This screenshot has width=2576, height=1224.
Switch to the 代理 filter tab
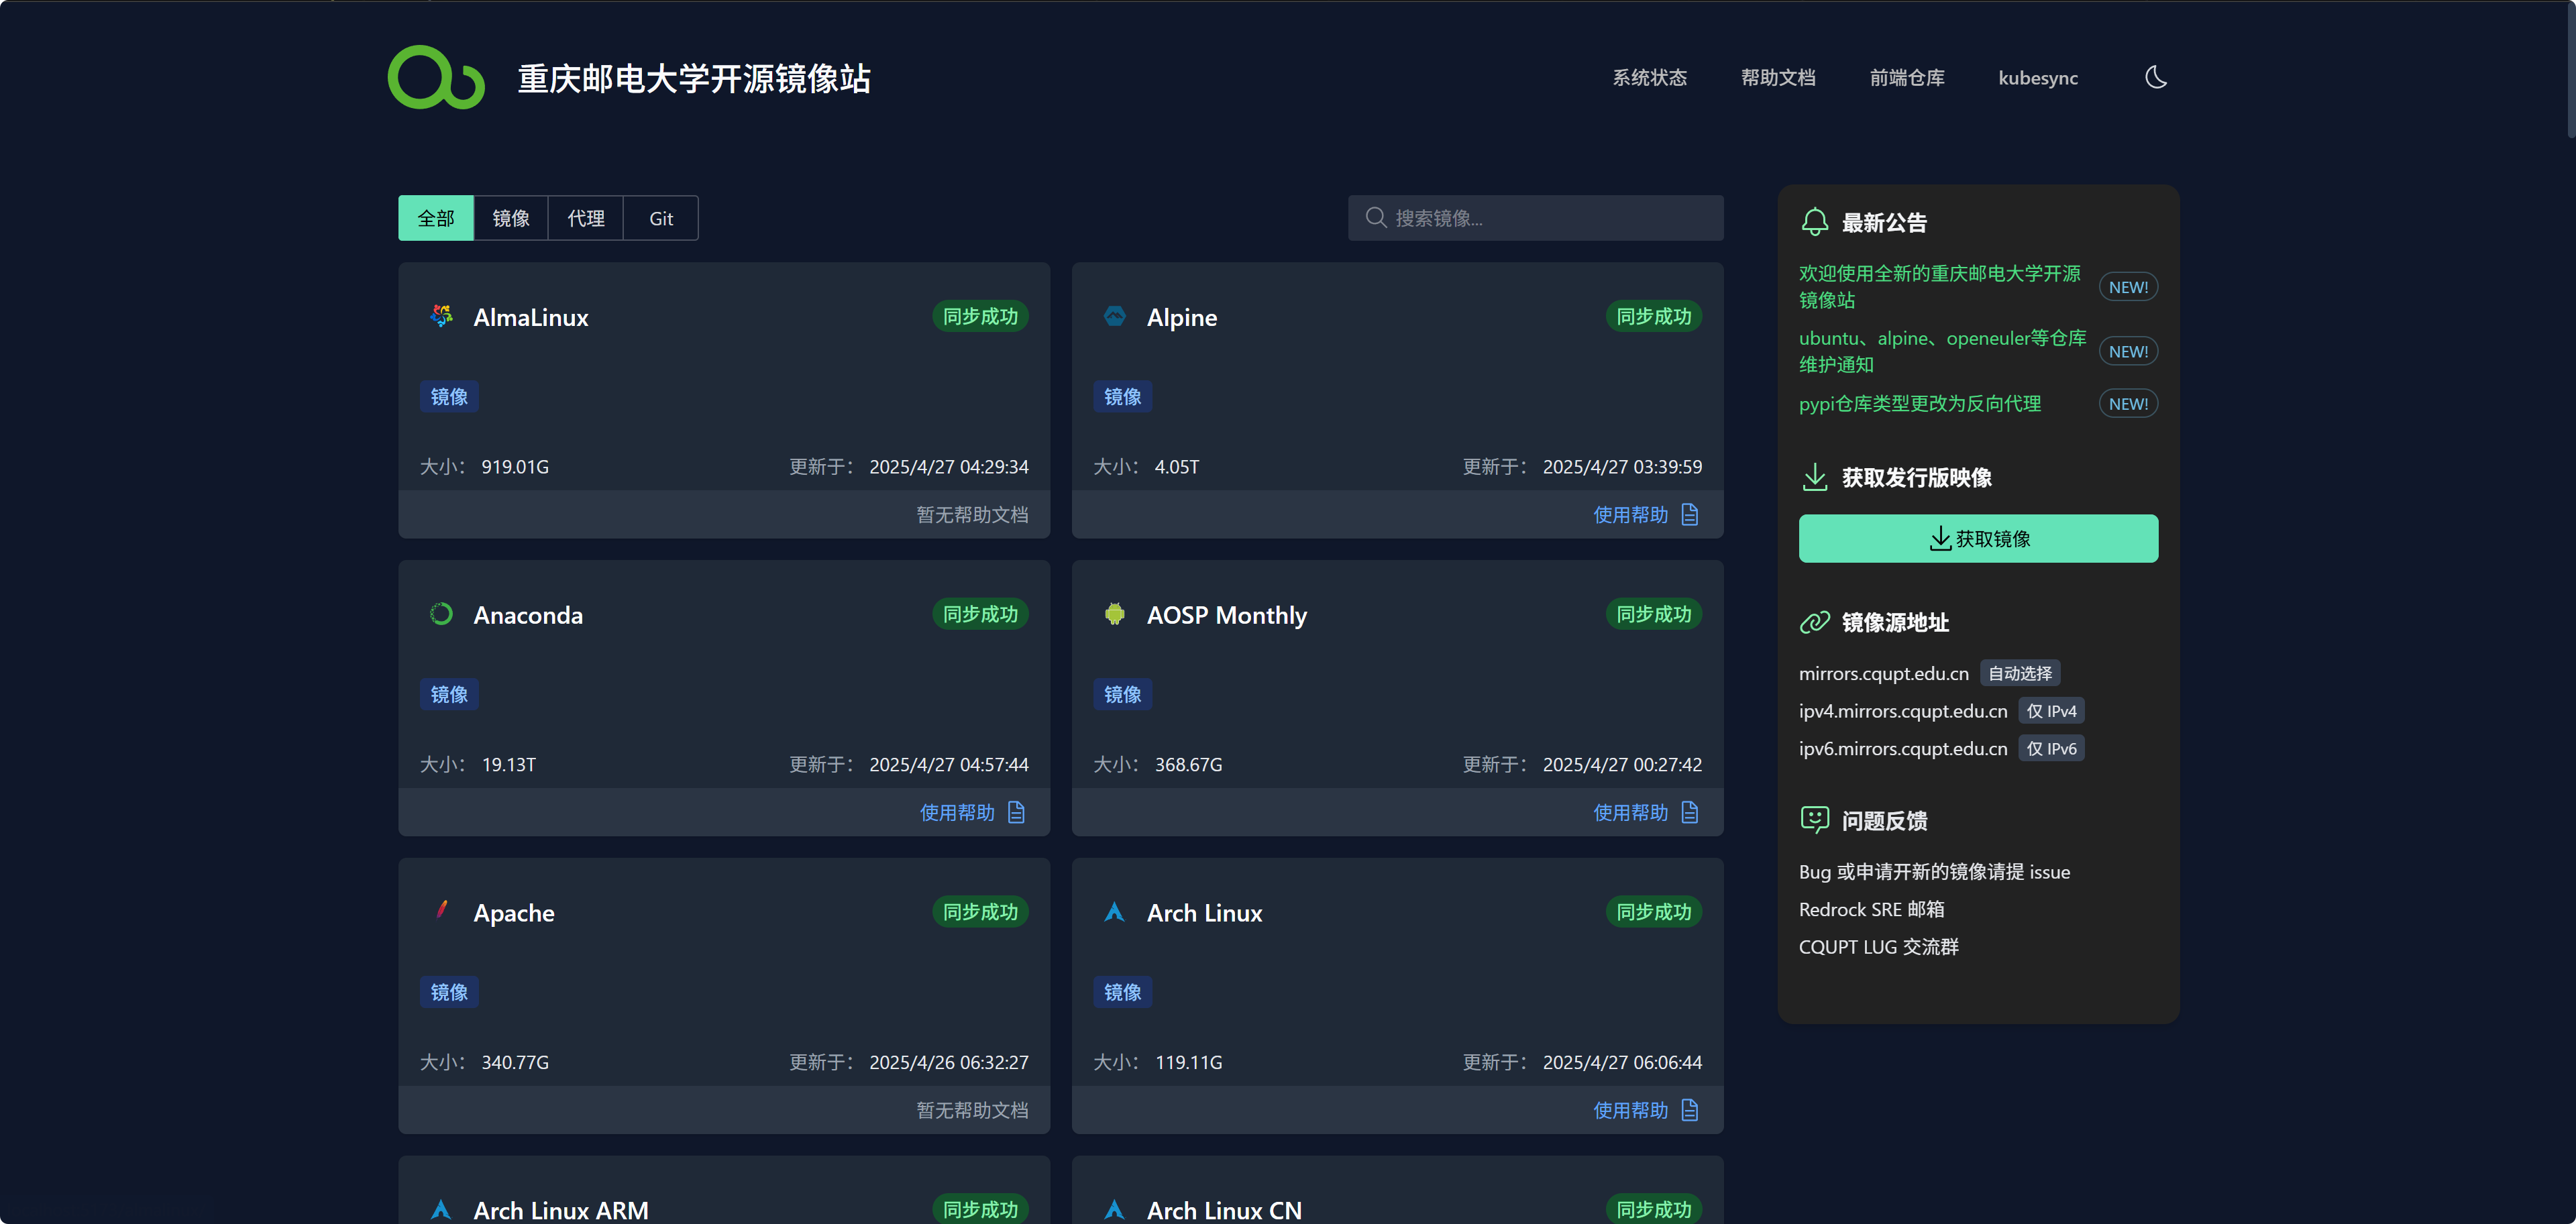[586, 218]
